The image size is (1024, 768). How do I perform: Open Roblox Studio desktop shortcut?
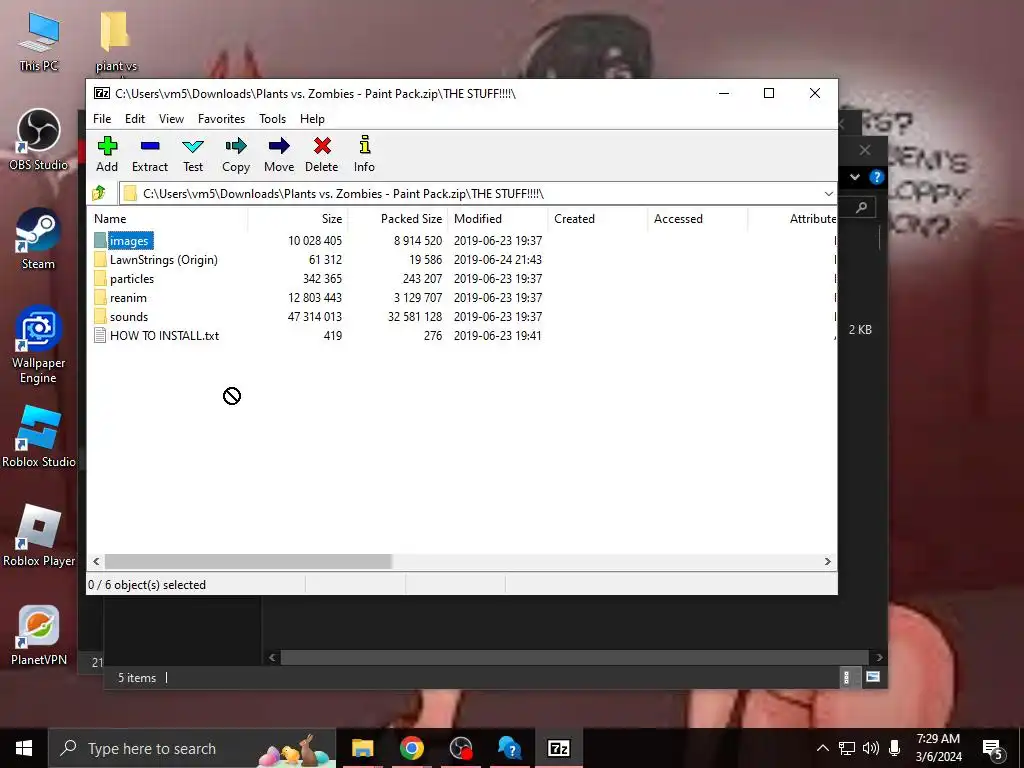coord(39,436)
